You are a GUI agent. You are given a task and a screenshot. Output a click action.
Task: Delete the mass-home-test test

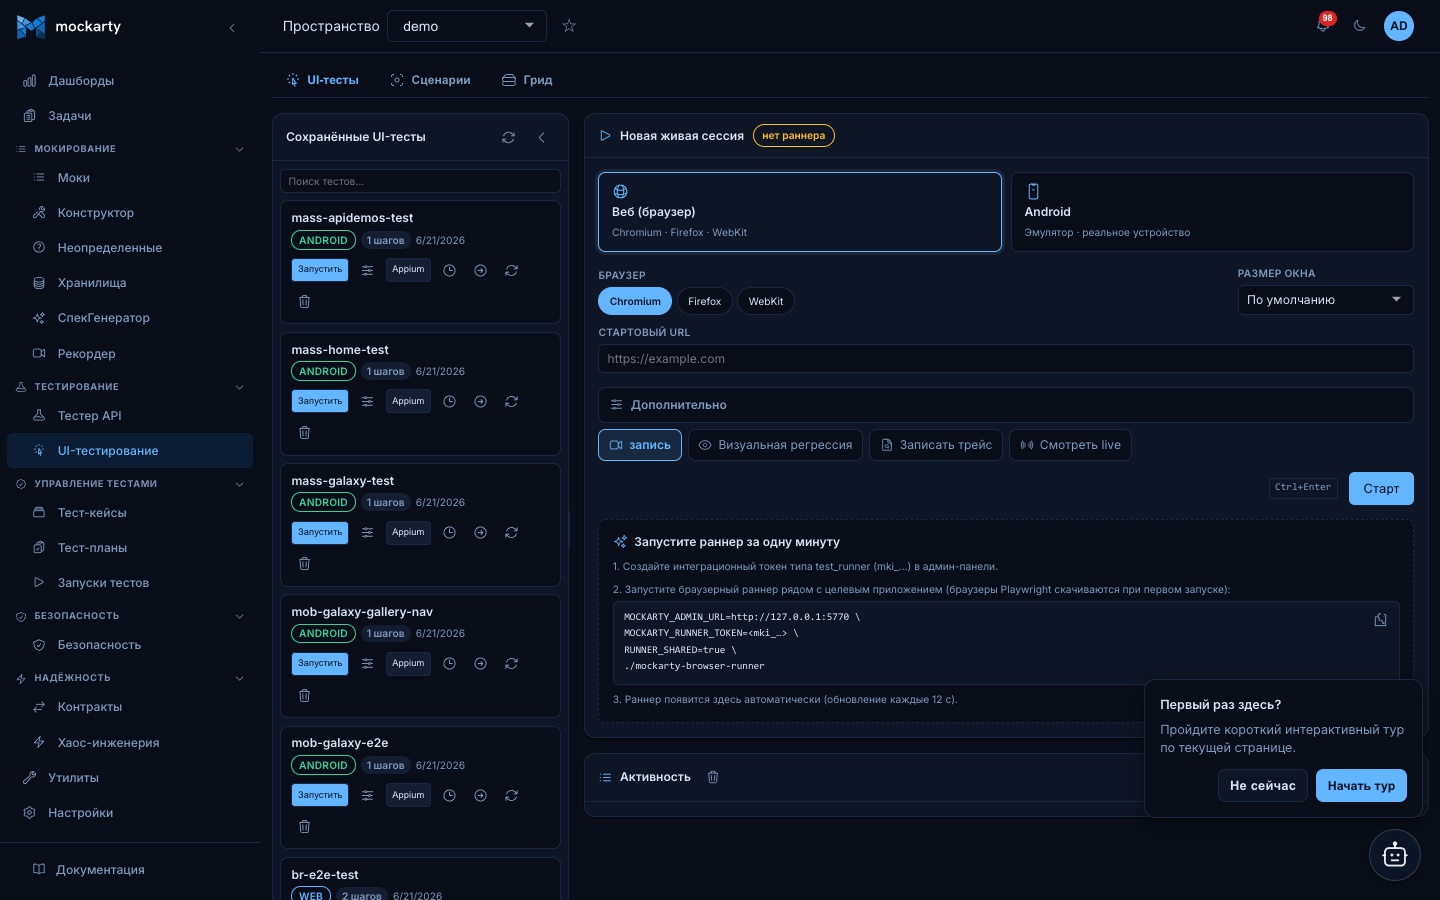(x=304, y=432)
